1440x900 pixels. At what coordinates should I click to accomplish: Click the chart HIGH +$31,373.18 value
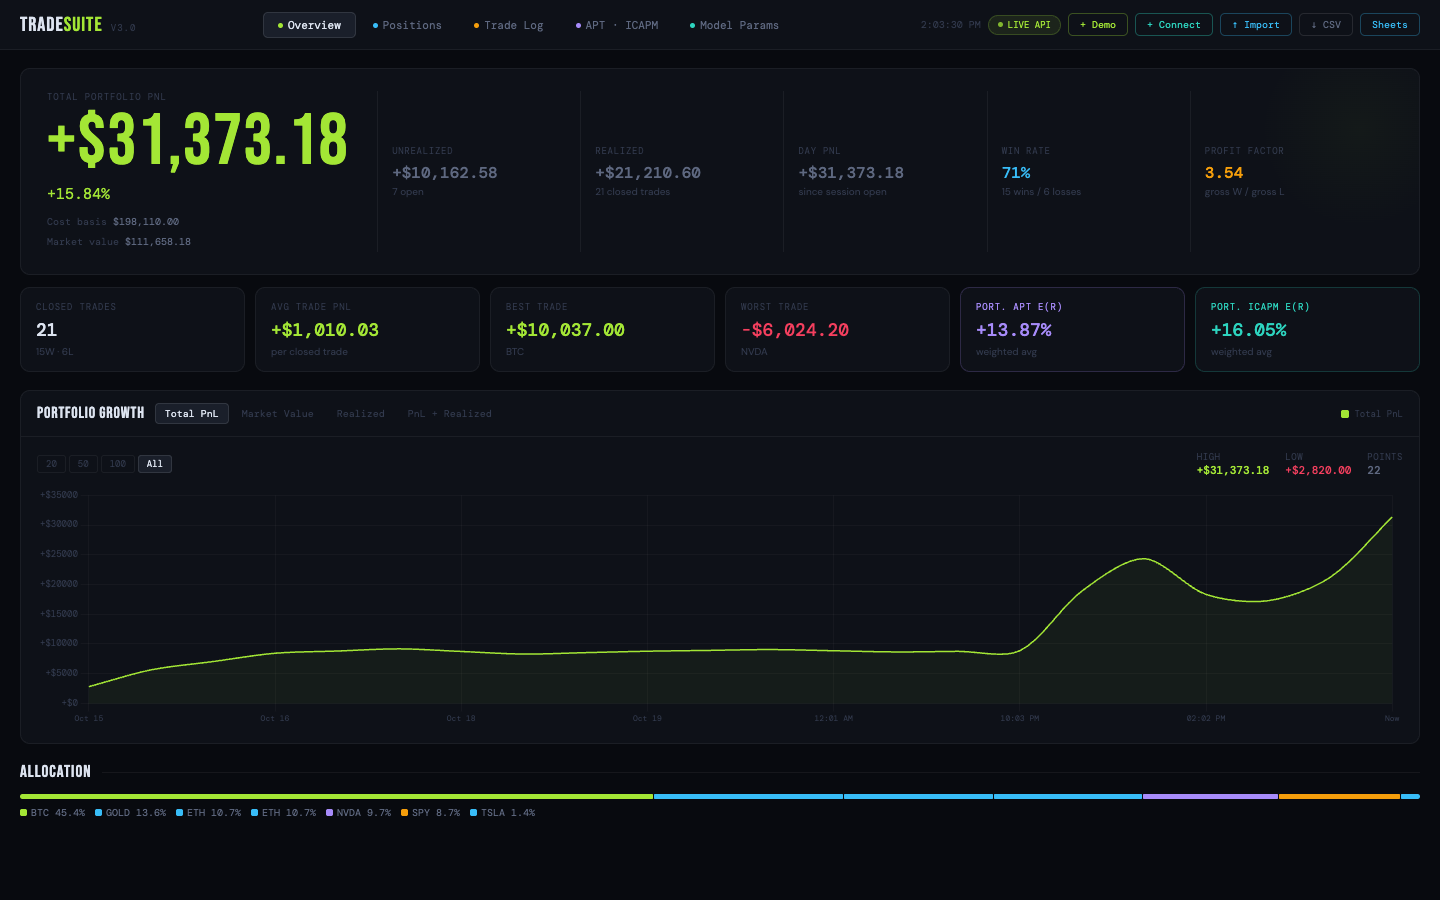(1233, 470)
